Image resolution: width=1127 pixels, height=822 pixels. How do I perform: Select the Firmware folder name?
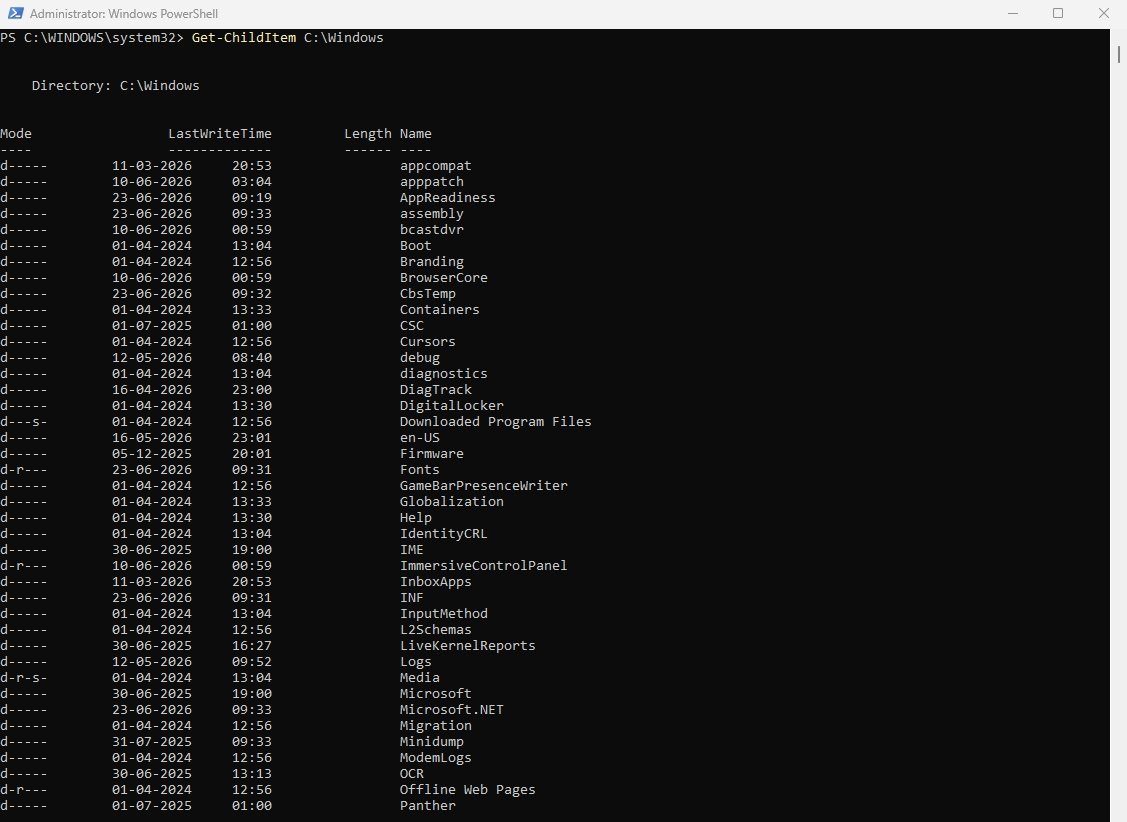[431, 453]
